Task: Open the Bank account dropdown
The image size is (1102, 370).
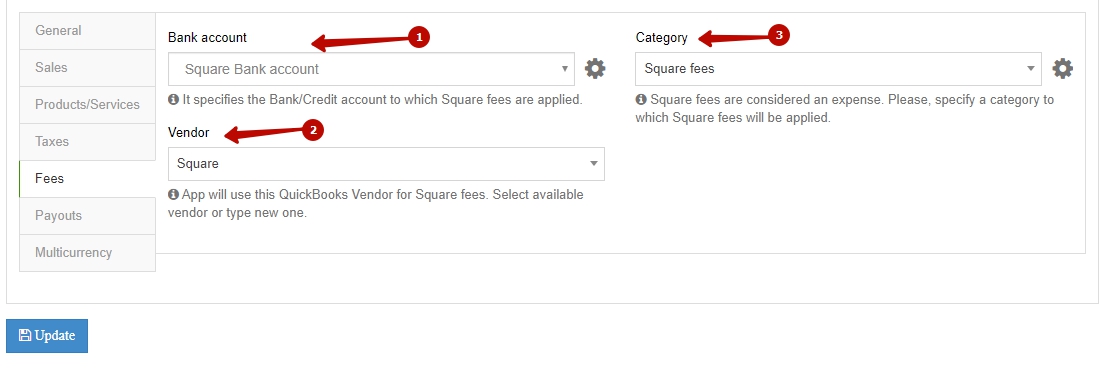Action: [x=371, y=69]
